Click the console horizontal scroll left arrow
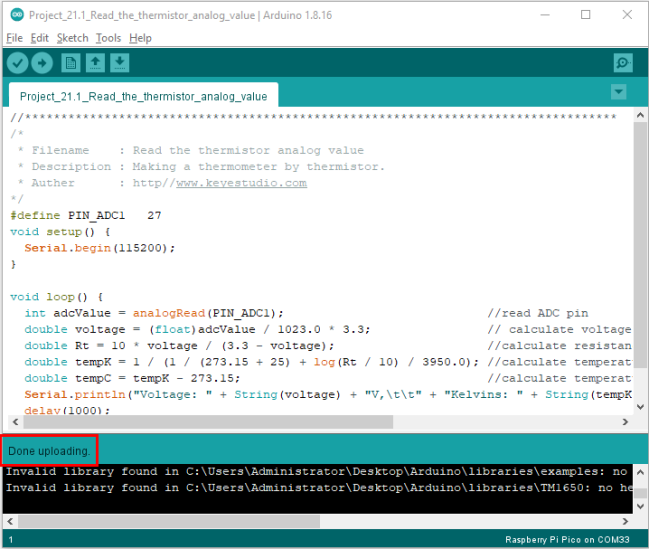Image resolution: width=650 pixels, height=549 pixels. 11,521
